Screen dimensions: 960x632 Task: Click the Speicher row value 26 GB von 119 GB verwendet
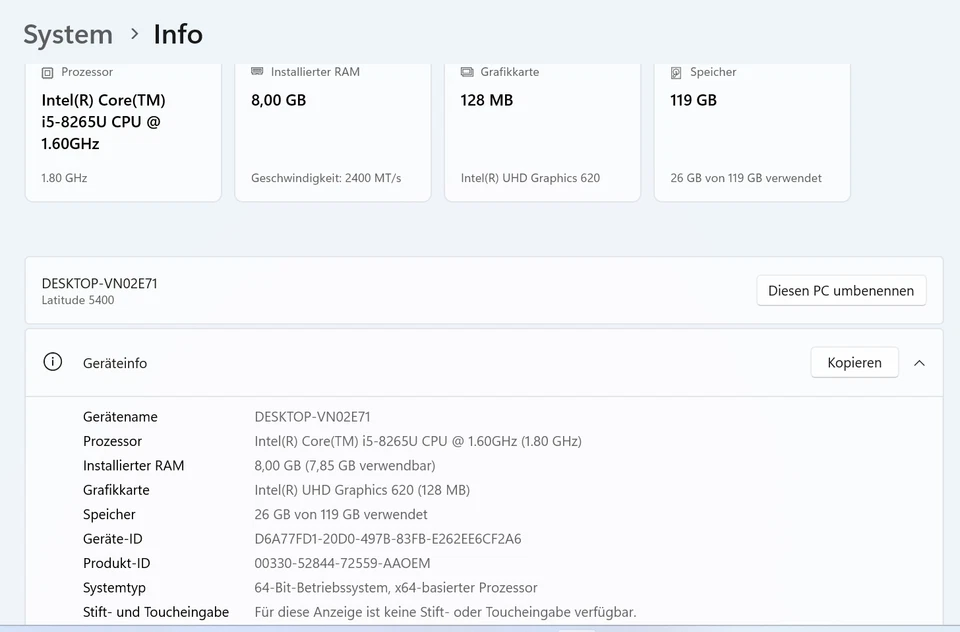point(341,514)
